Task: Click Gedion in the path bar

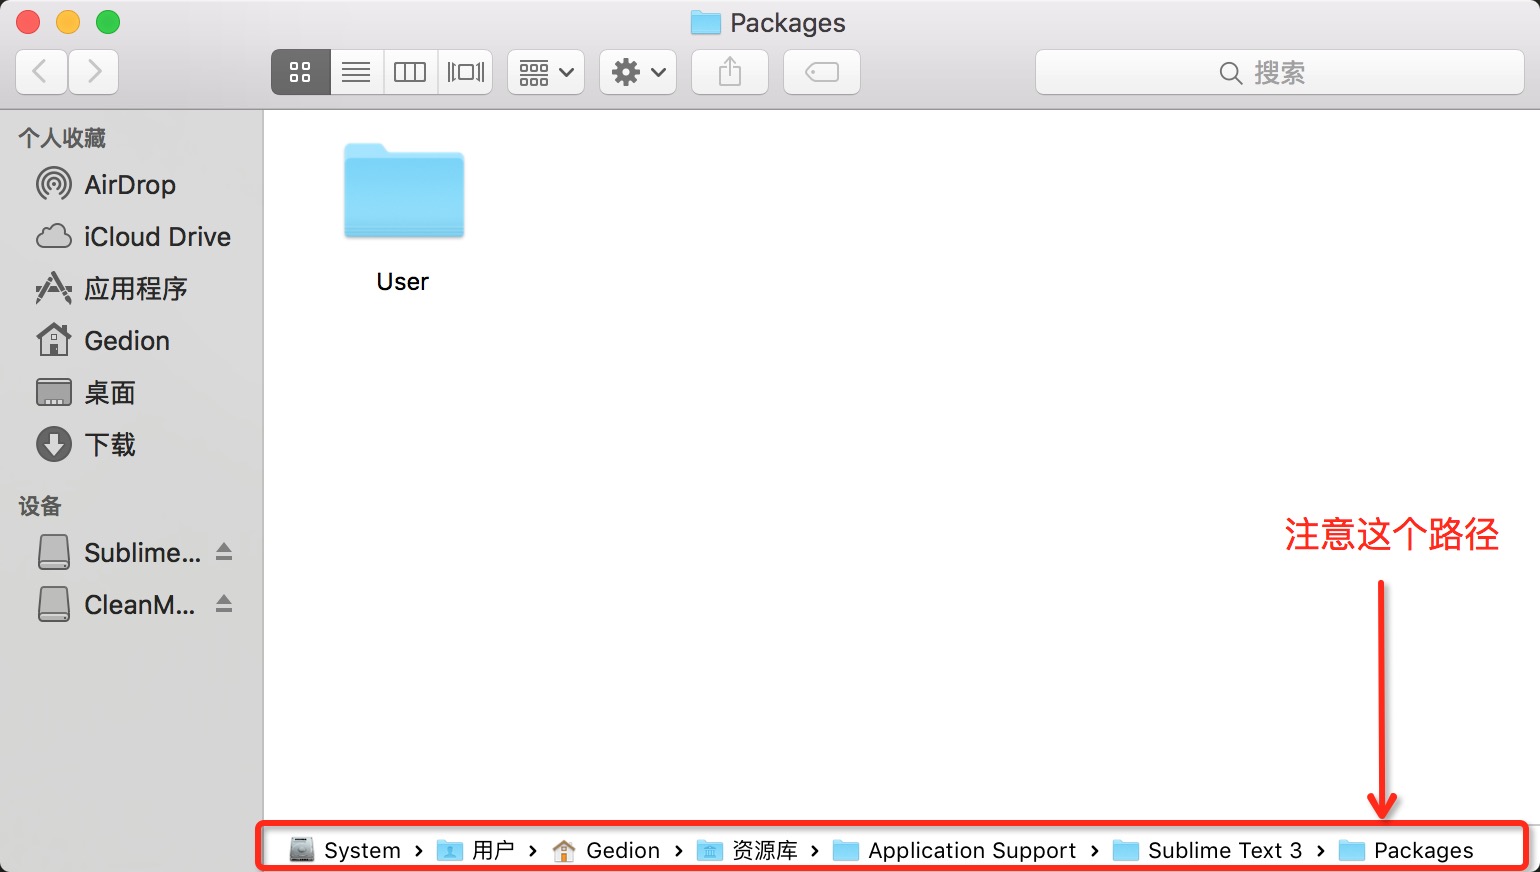Action: tap(606, 850)
